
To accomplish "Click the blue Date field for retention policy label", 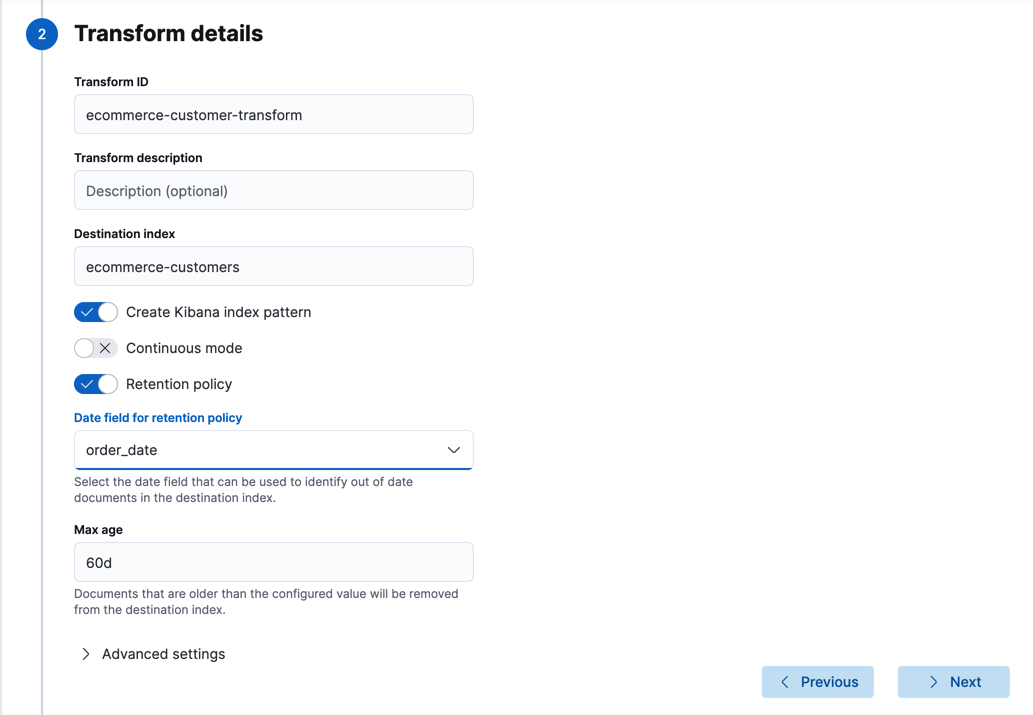I will [157, 417].
